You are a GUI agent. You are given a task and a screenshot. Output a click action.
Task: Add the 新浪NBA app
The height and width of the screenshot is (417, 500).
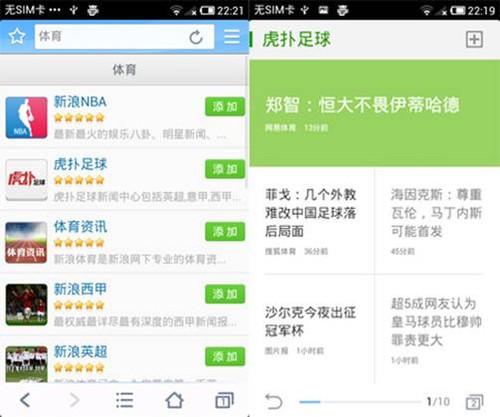225,107
